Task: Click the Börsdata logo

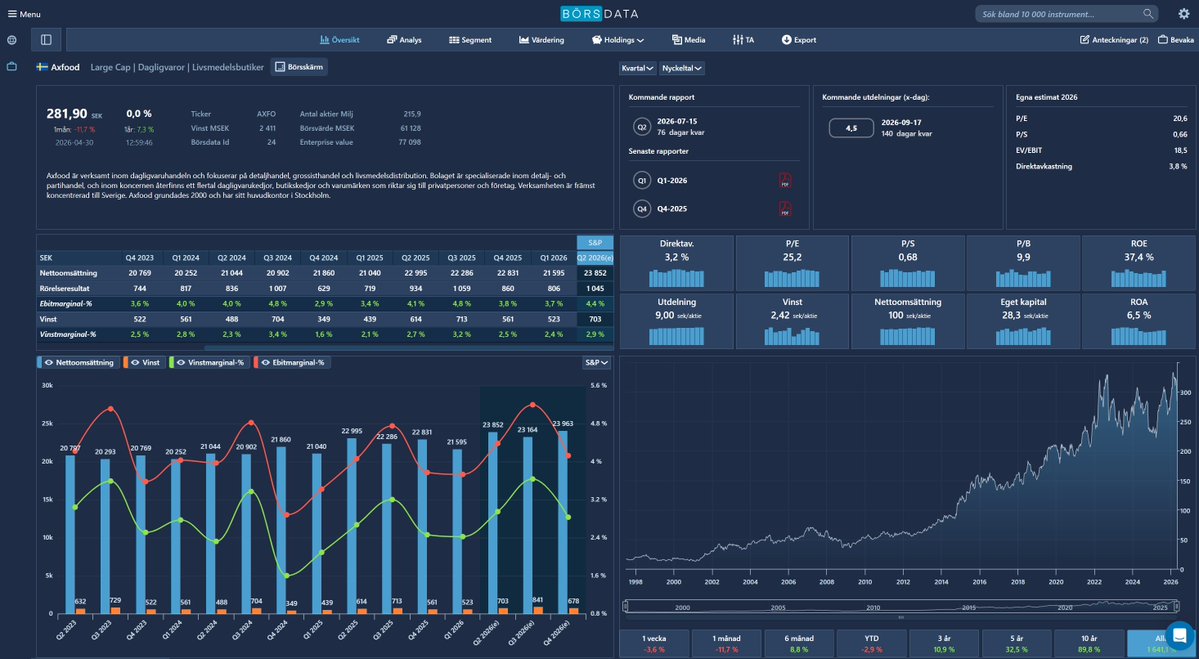Action: coord(600,14)
